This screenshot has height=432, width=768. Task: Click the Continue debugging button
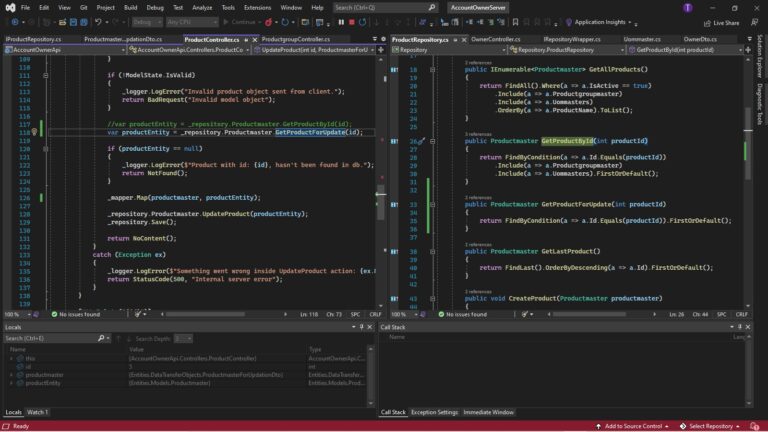pyautogui.click(x=241, y=22)
